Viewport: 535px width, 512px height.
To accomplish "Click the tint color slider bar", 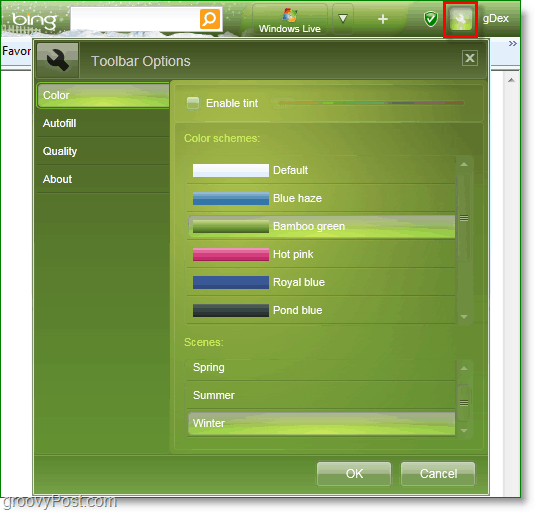I will click(x=371, y=103).
